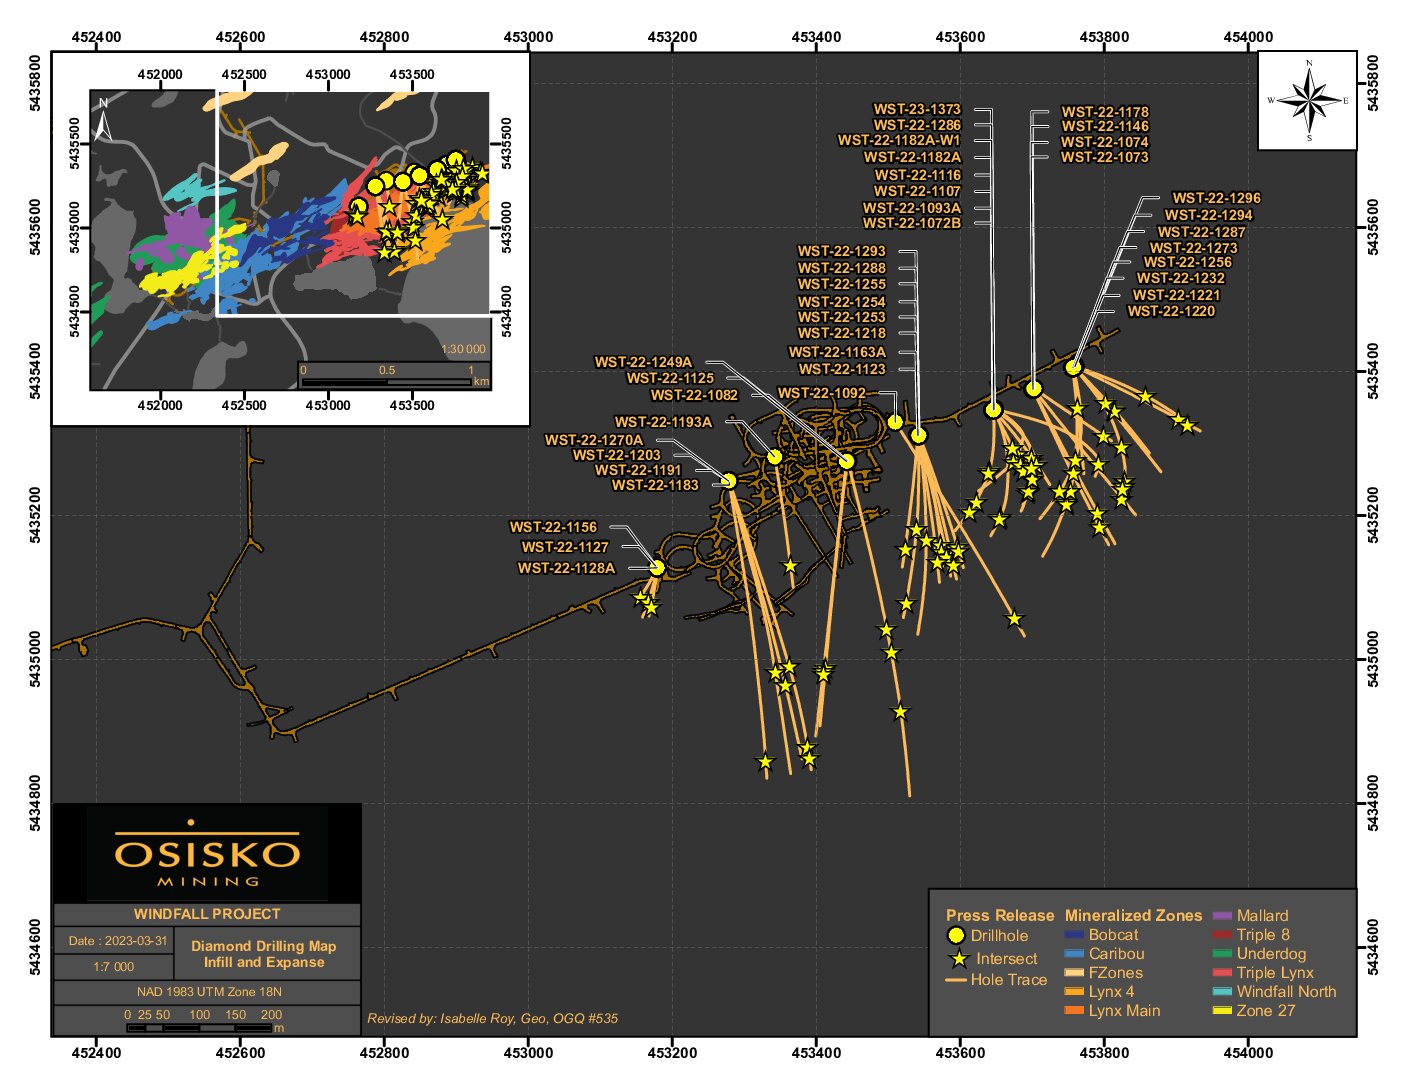Image resolution: width=1408 pixels, height=1088 pixels.
Task: Click the Mallard purple color swatch
Action: pyautogui.click(x=1222, y=916)
